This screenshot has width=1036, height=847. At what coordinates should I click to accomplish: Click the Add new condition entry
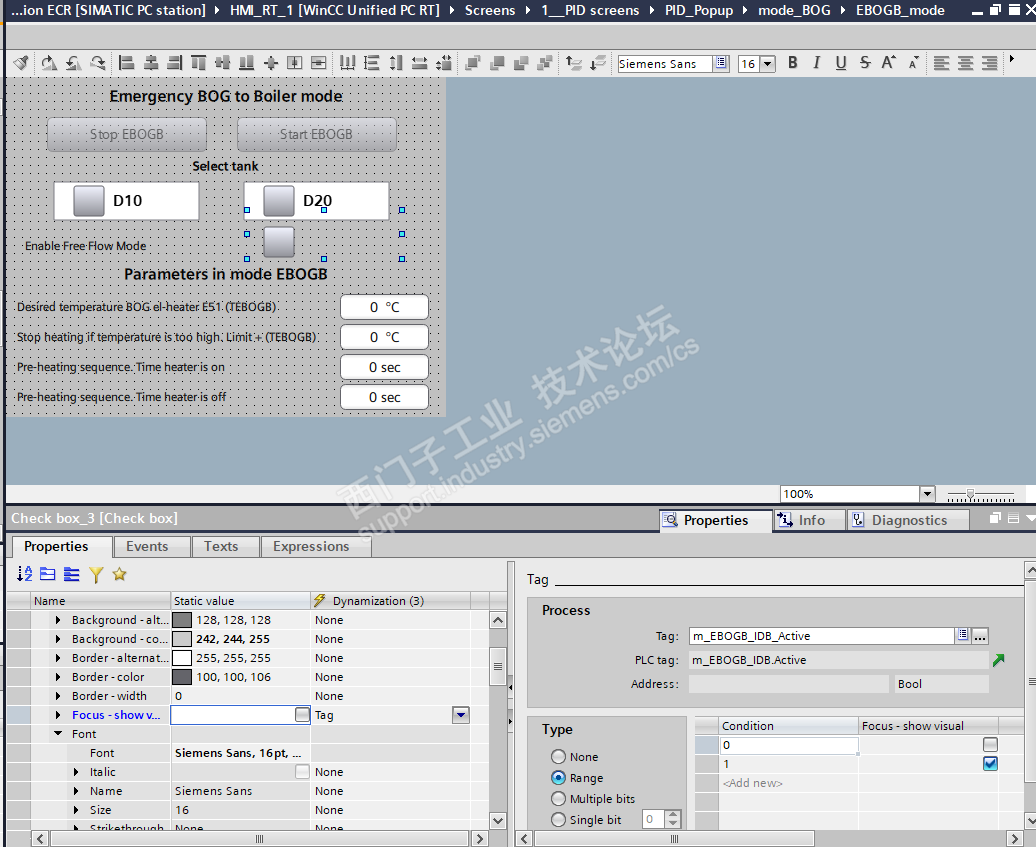tap(753, 783)
